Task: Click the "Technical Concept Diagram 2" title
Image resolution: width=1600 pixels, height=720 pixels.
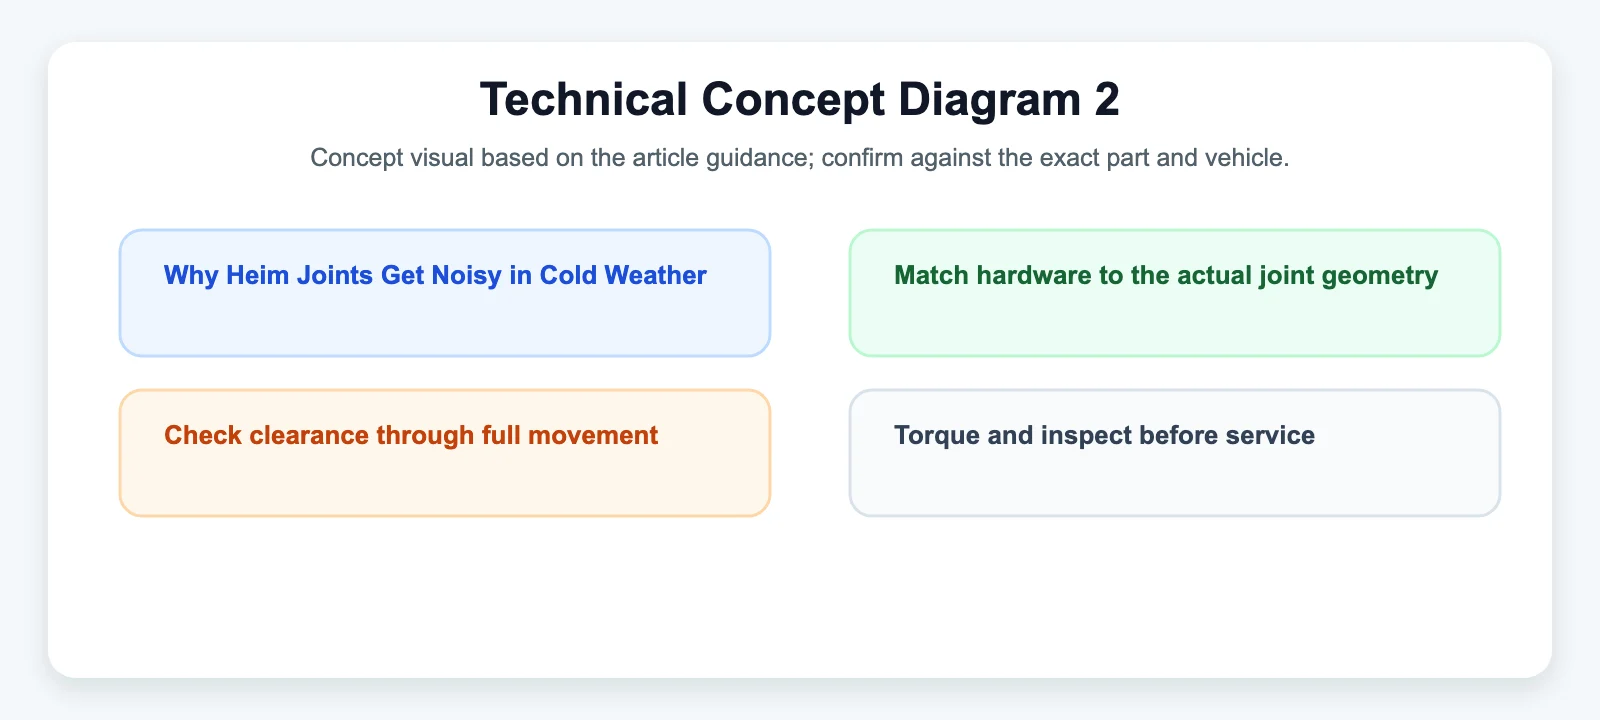Action: [800, 100]
